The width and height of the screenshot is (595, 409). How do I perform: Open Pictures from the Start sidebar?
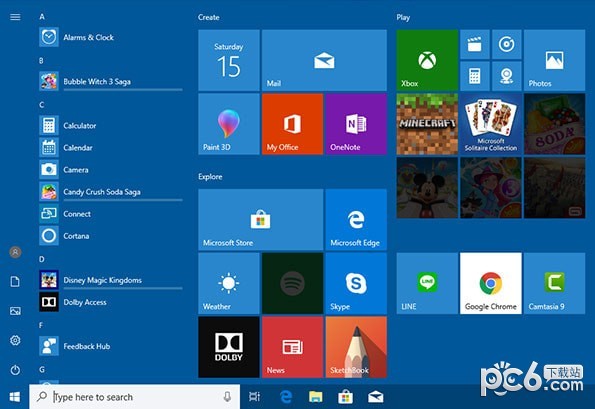(x=15, y=311)
